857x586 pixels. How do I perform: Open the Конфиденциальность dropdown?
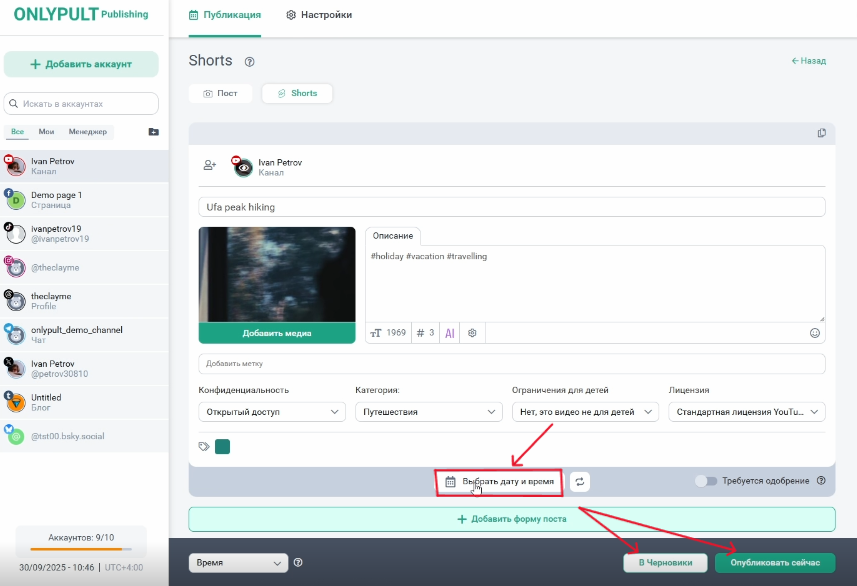click(x=272, y=412)
